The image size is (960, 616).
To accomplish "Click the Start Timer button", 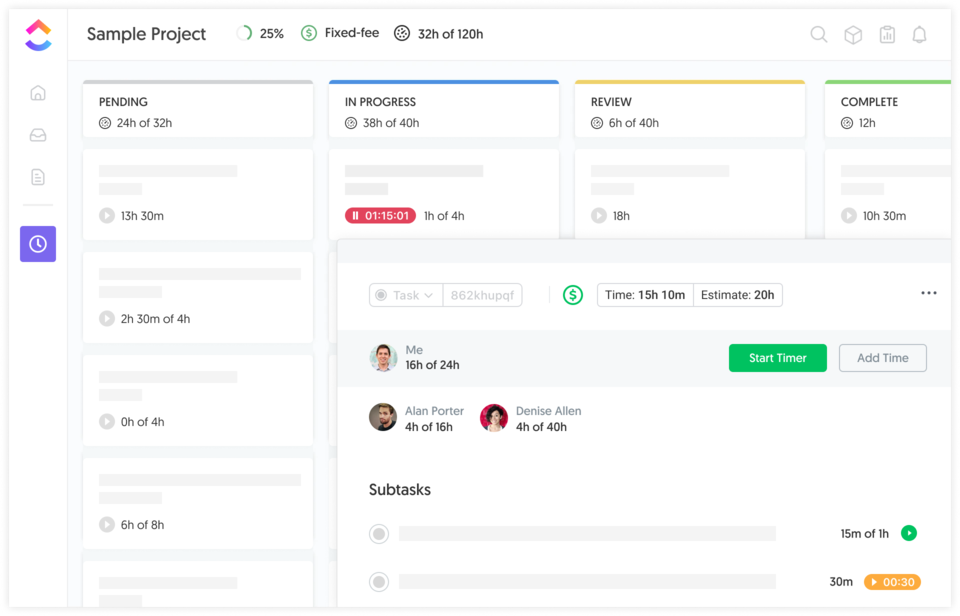I will 778,357.
